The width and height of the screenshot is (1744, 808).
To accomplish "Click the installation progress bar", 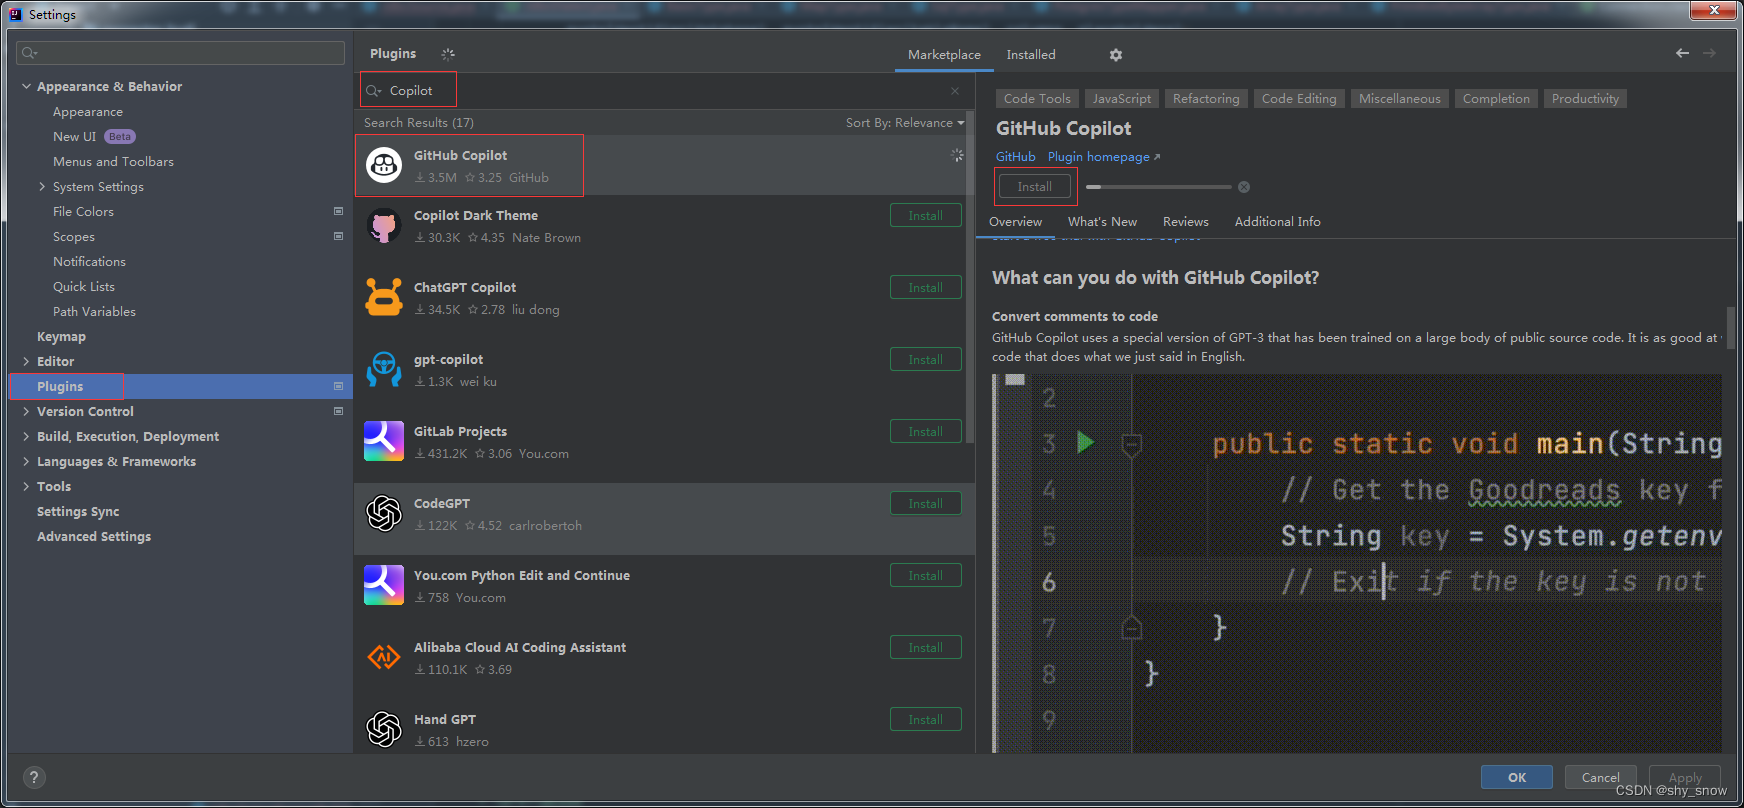I will (1159, 187).
